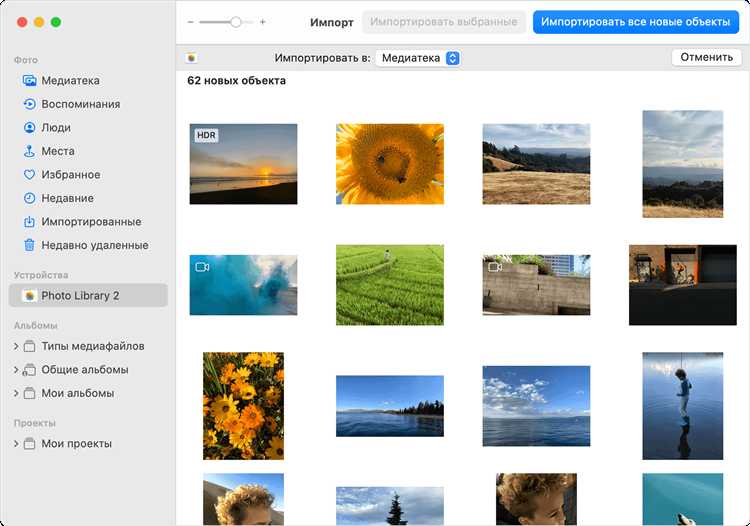Click the Общие альбомы folder icon
750x526 pixels.
pos(29,370)
